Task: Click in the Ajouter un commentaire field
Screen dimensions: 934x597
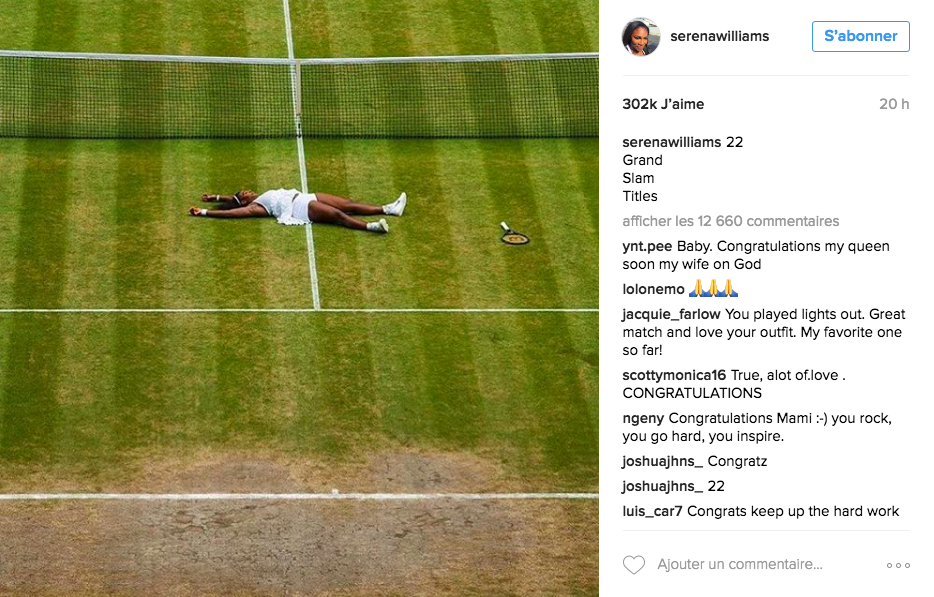Action: coord(740,564)
